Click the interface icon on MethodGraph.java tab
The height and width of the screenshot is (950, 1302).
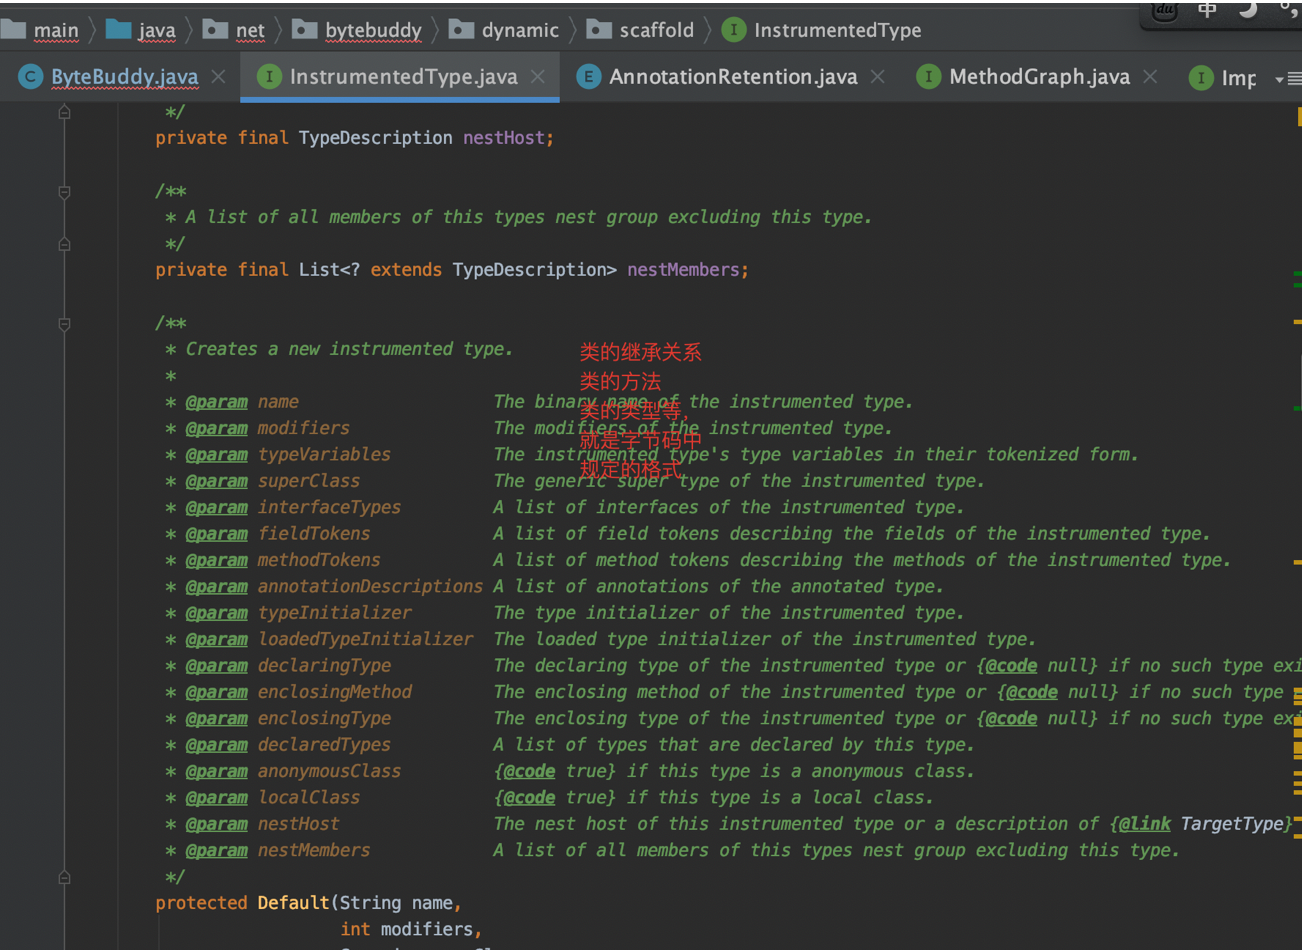929,77
